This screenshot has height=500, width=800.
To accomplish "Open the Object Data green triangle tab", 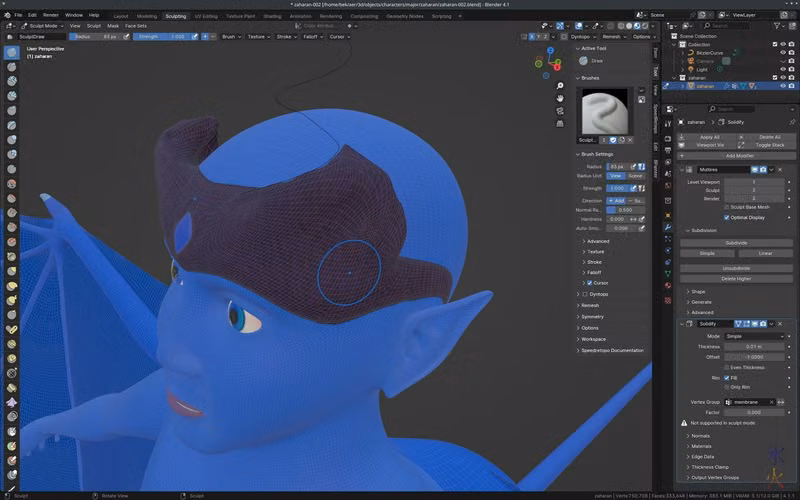I will (x=668, y=274).
